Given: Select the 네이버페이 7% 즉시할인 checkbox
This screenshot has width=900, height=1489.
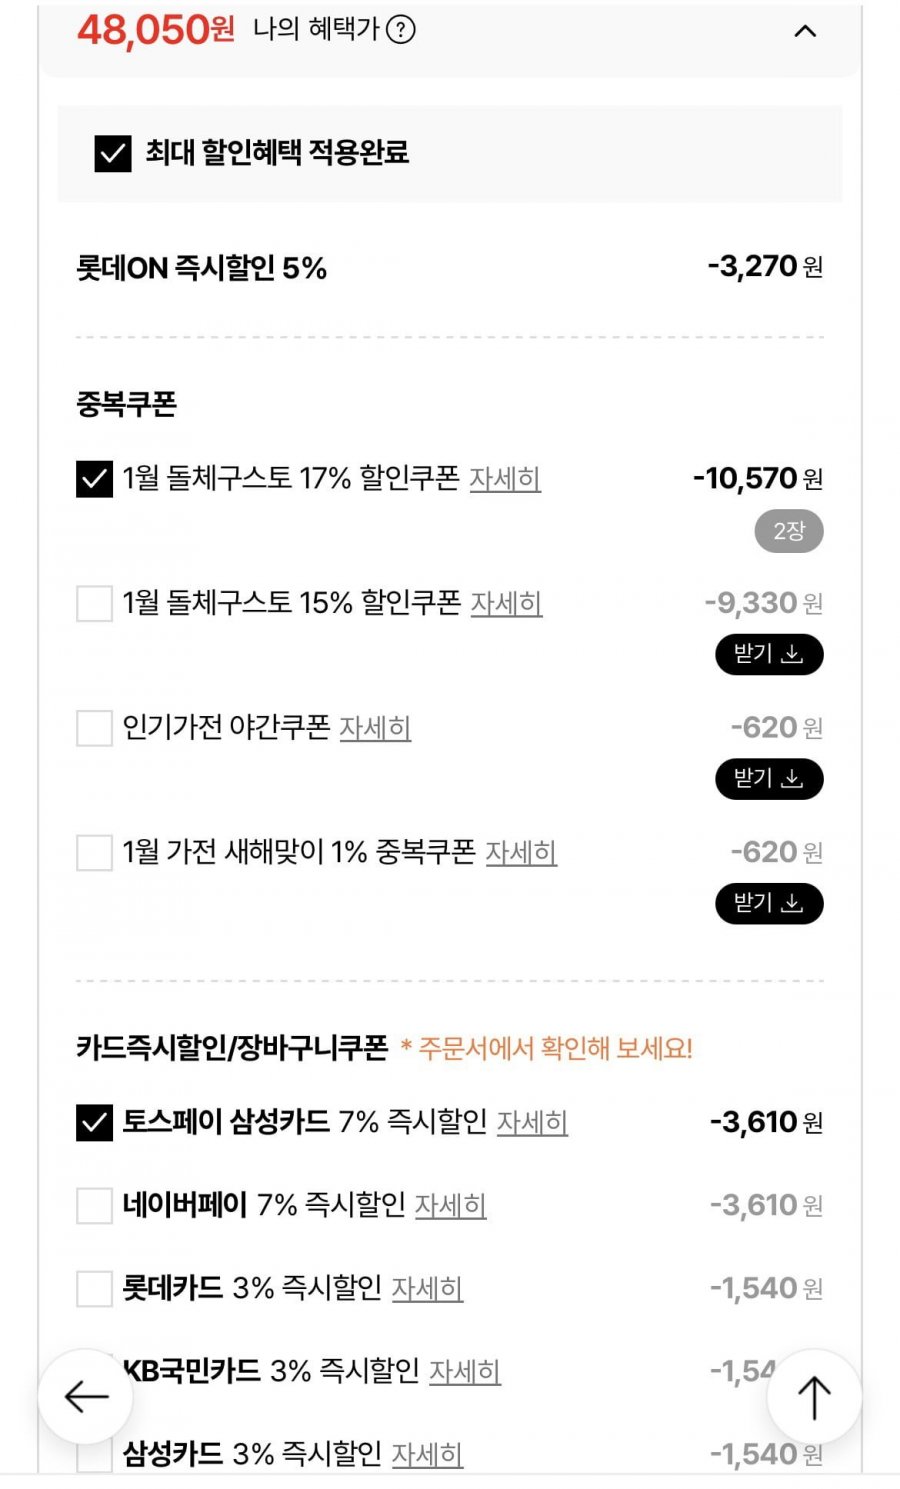Looking at the screenshot, I should pyautogui.click(x=94, y=1206).
